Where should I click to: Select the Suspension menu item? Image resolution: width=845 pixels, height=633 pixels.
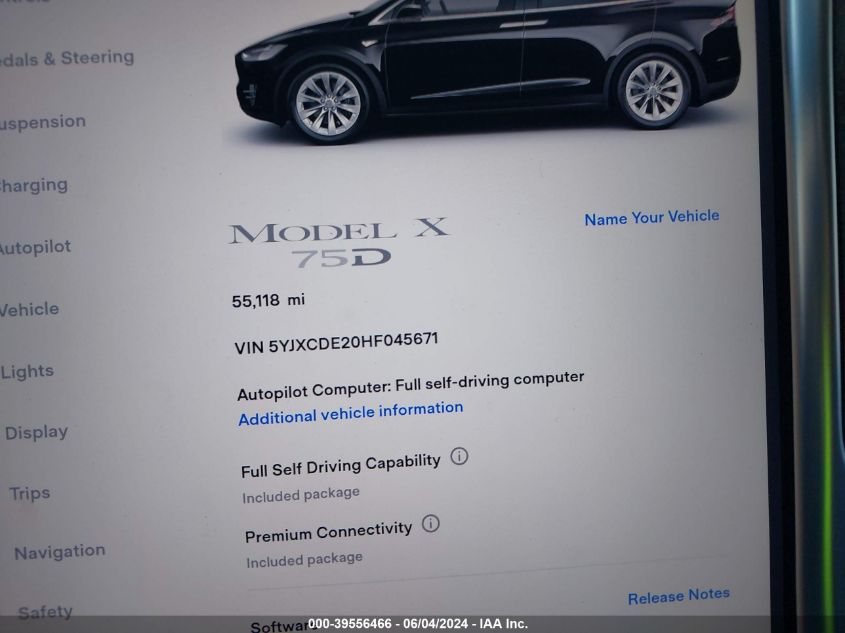coord(43,122)
